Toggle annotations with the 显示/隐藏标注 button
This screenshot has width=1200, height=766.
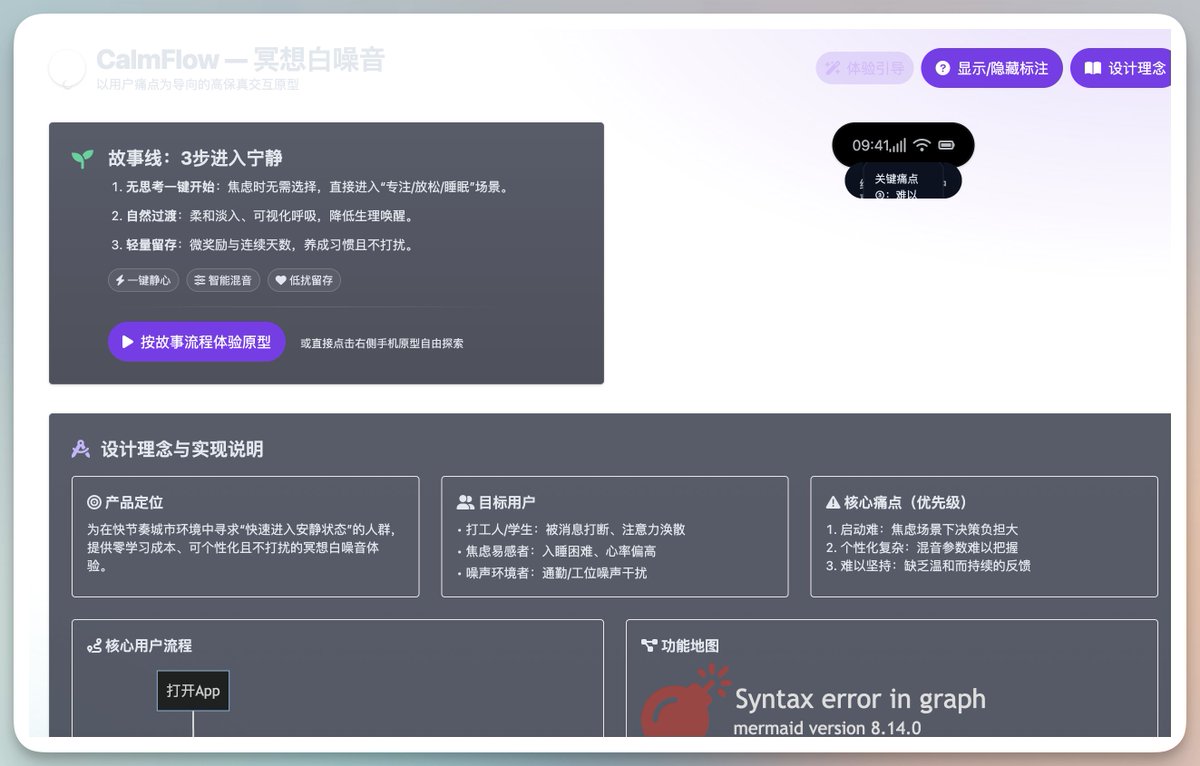(991, 68)
